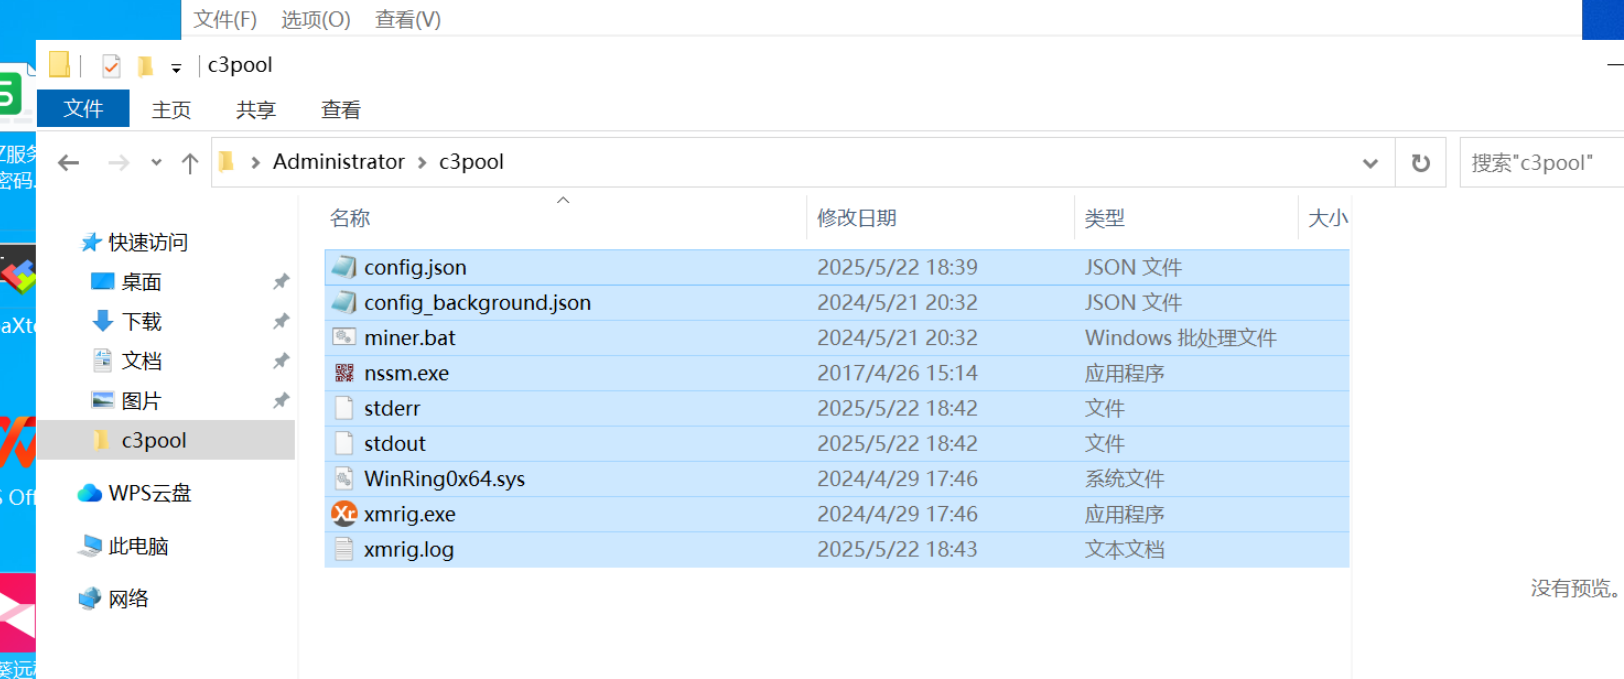This screenshot has width=1624, height=679.
Task: Open 桌面 in the navigation pane
Action: (141, 282)
